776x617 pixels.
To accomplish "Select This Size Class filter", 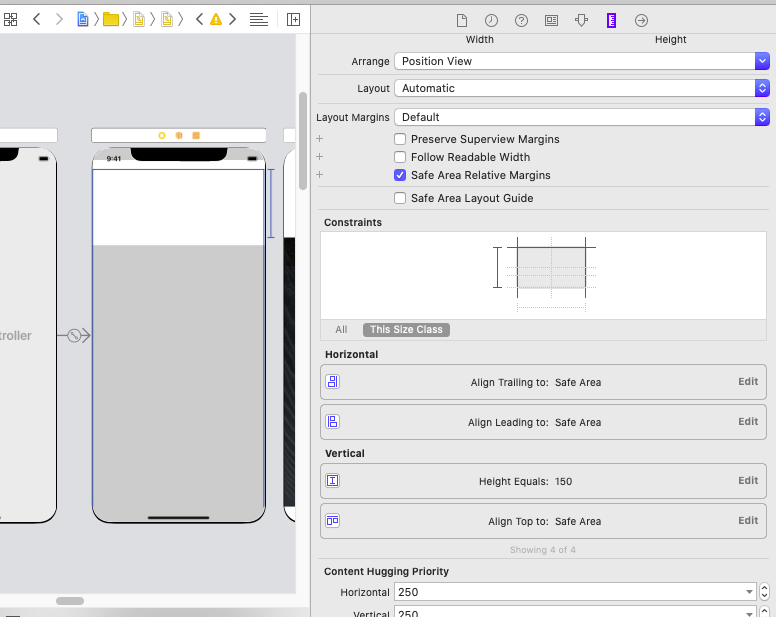I will click(406, 330).
